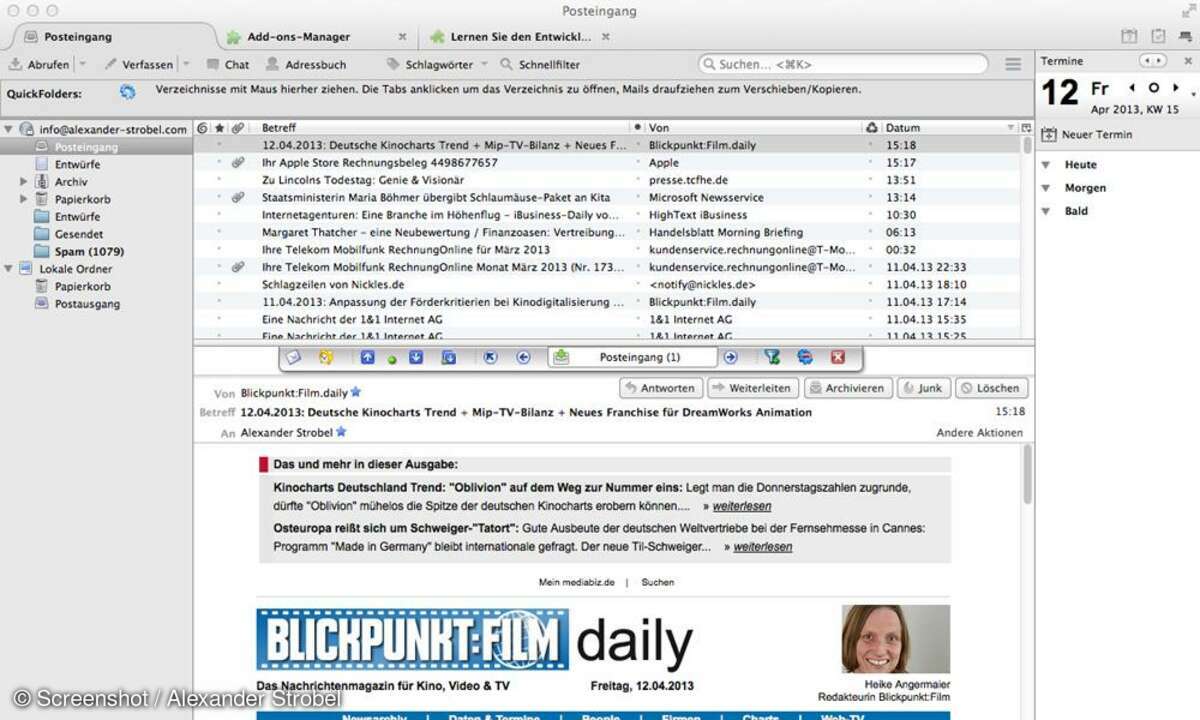Collapse the Lokale Ordner tree
Image resolution: width=1200 pixels, height=720 pixels.
click(9, 269)
